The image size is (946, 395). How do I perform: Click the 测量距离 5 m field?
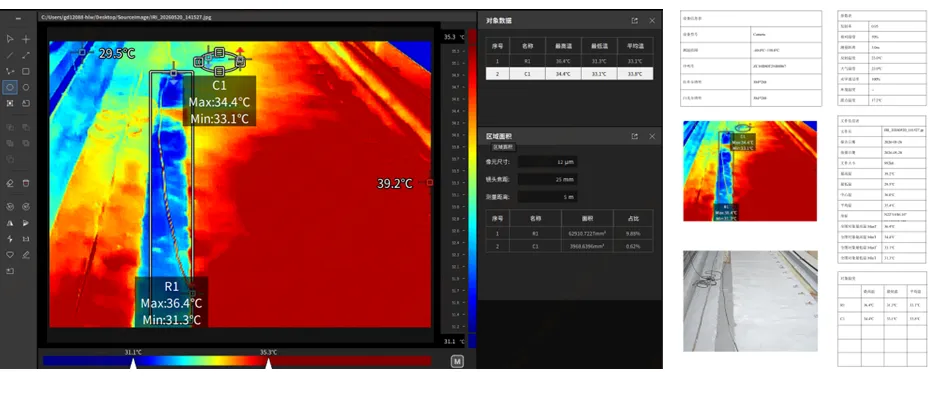click(x=547, y=197)
